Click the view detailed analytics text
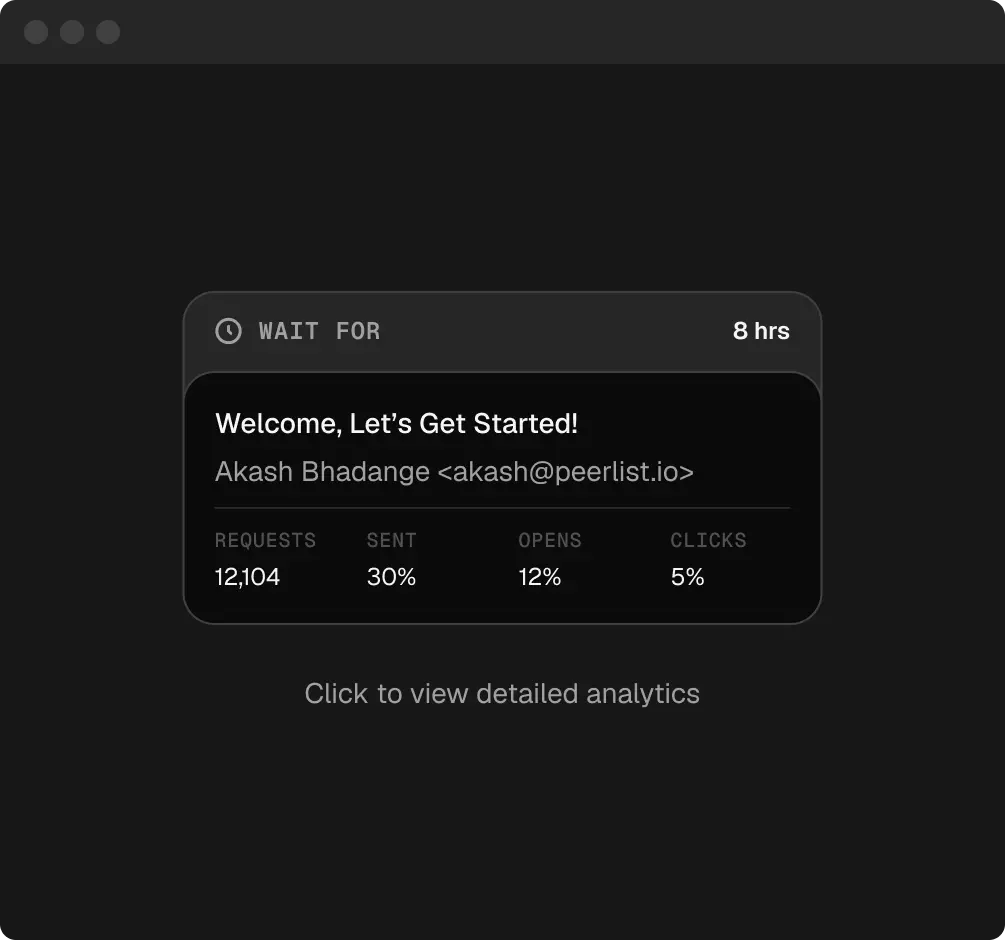Screen dimensions: 1005x940 tap(502, 694)
